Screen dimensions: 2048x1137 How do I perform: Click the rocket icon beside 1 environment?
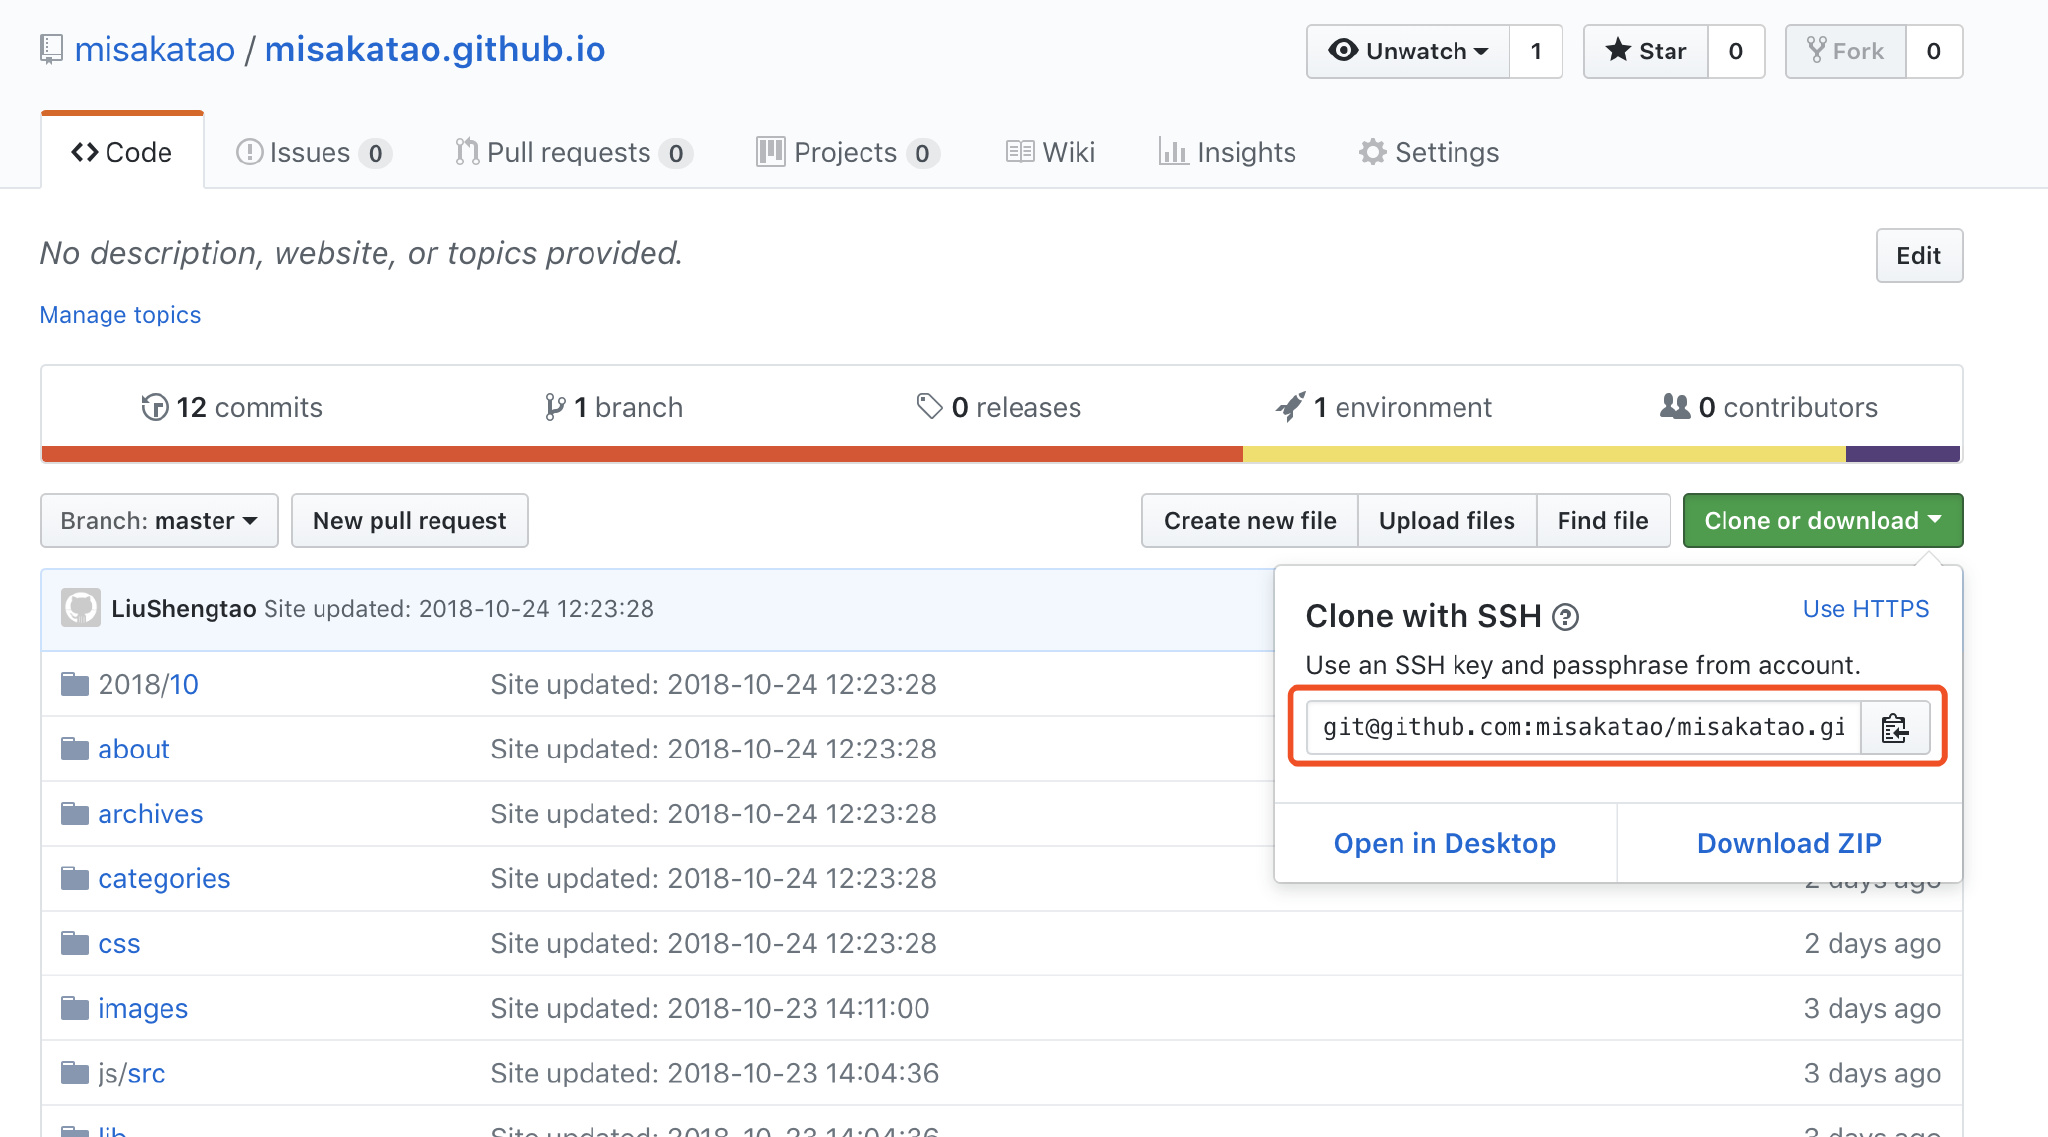pos(1290,407)
